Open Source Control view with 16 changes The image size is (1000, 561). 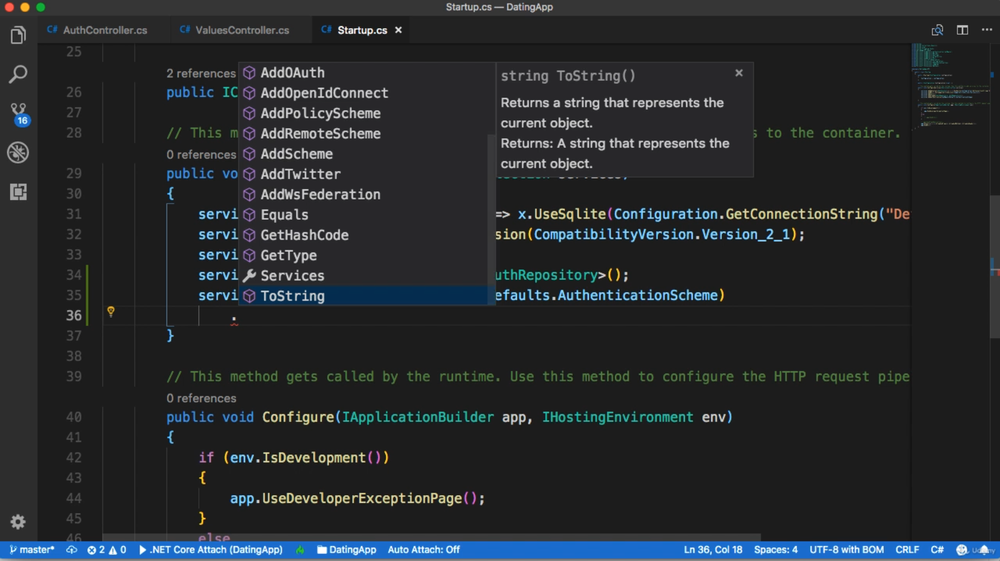point(18,113)
